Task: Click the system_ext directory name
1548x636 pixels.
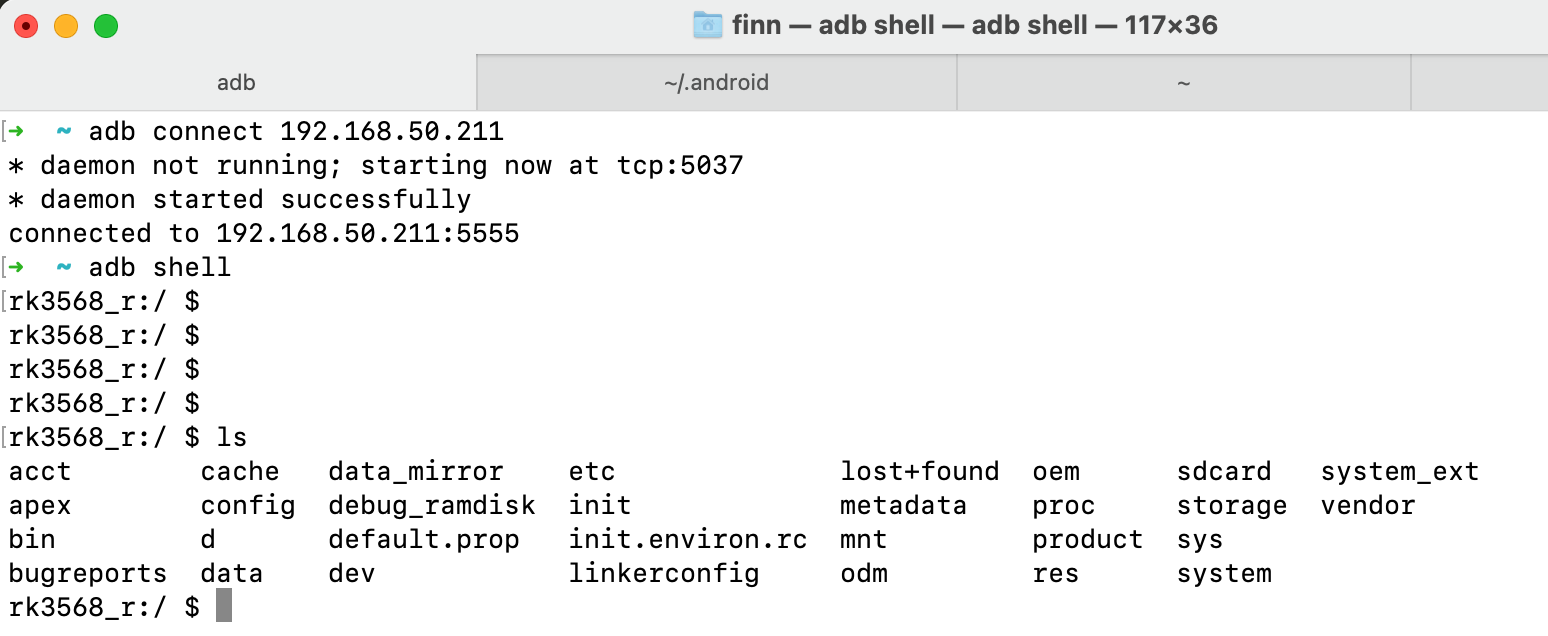Action: 1399,472
